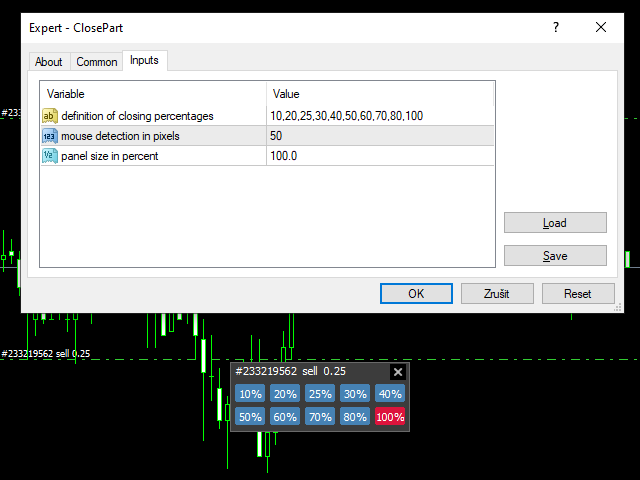Viewport: 640px width, 480px height.
Task: Cancel the dialog with Zrušit
Action: [497, 293]
